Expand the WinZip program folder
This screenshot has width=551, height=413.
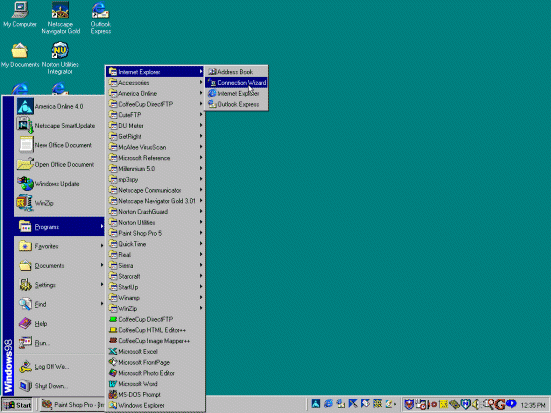point(155,309)
